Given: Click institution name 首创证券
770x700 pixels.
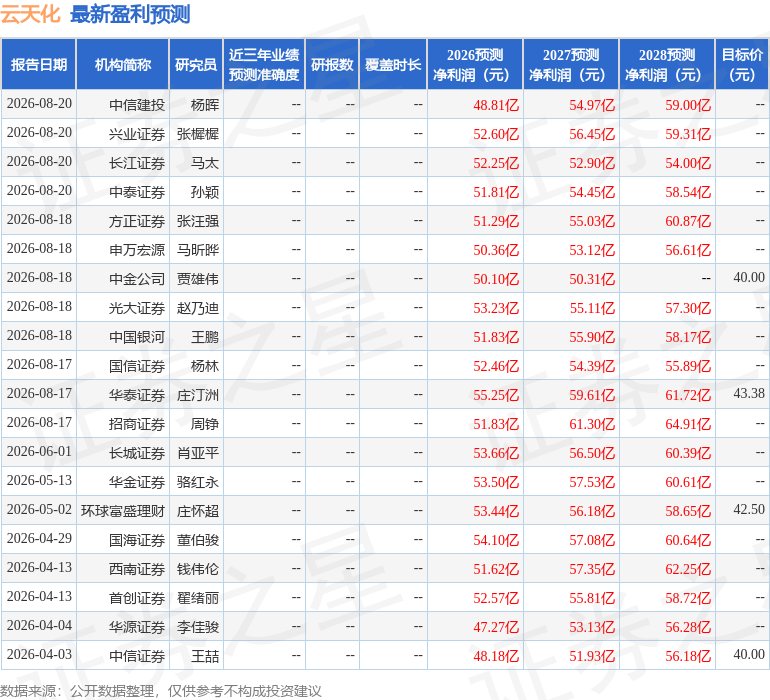Looking at the screenshot, I should point(137,597).
